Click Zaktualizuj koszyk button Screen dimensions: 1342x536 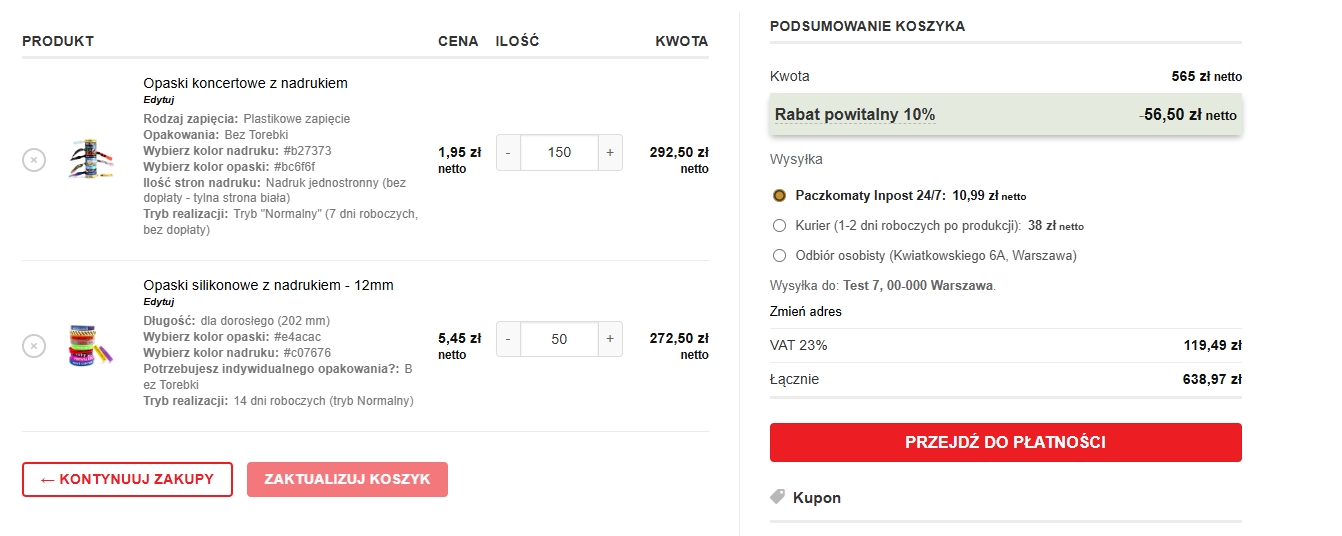[x=347, y=479]
